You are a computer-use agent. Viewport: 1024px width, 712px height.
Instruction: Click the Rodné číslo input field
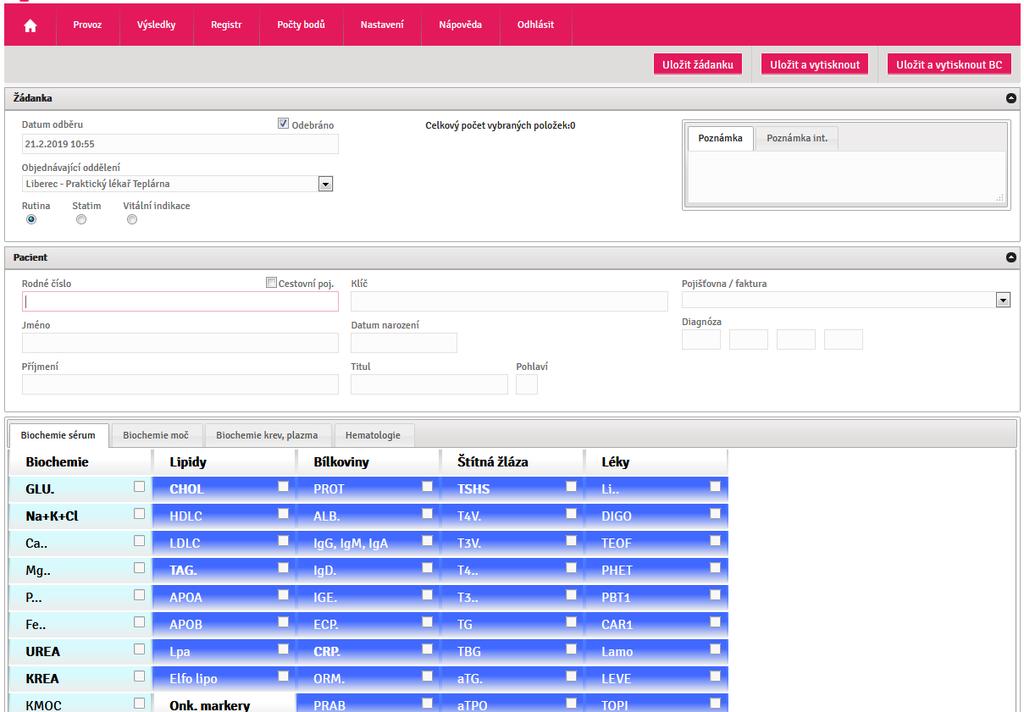coord(180,301)
